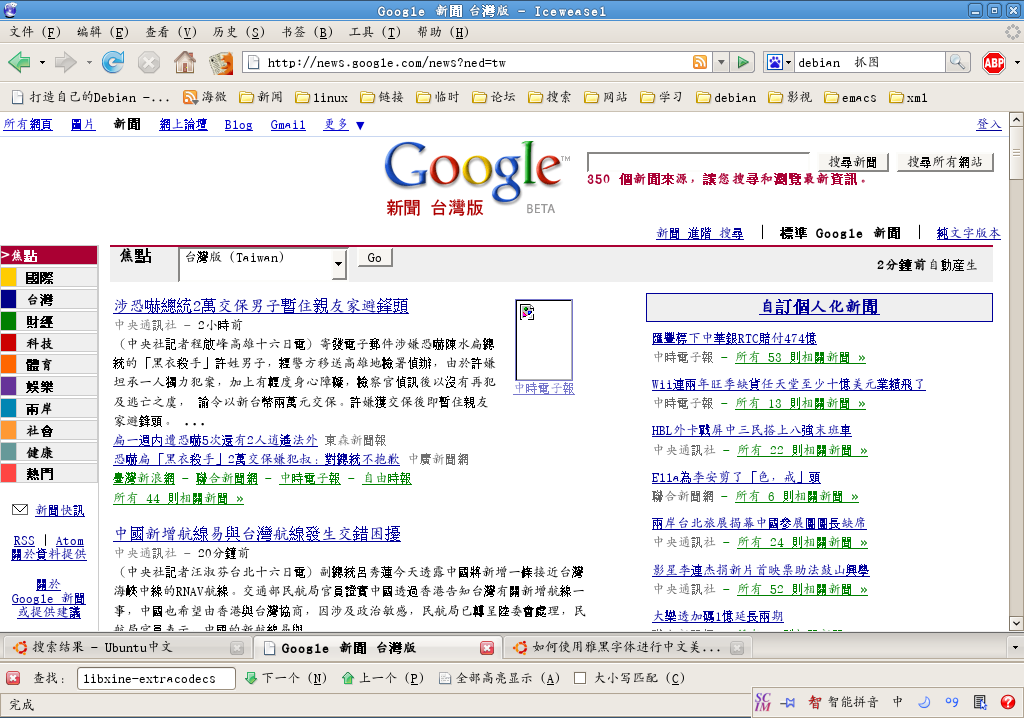1024x718 pixels.
Task: Switch to the 搜索结果 - Ubuntu中文 tab
Action: click(x=127, y=647)
